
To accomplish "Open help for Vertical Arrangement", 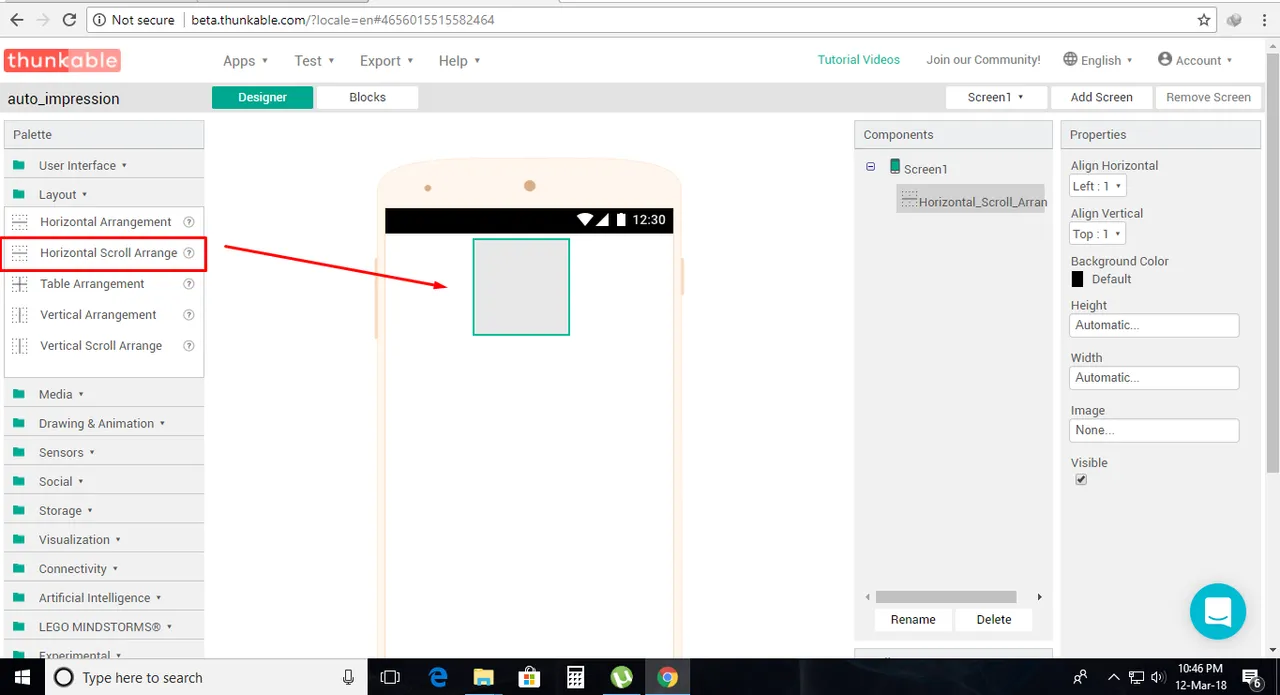I will point(189,315).
